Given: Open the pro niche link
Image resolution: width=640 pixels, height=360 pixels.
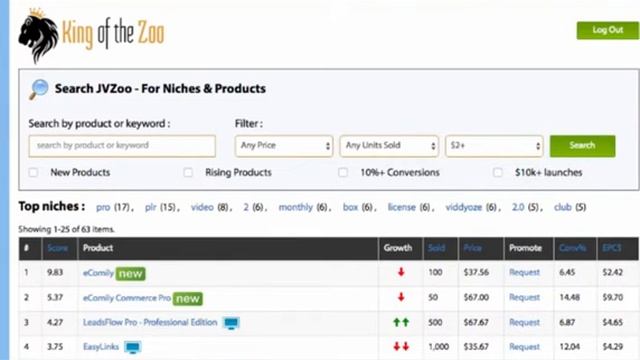Looking at the screenshot, I should (103, 207).
